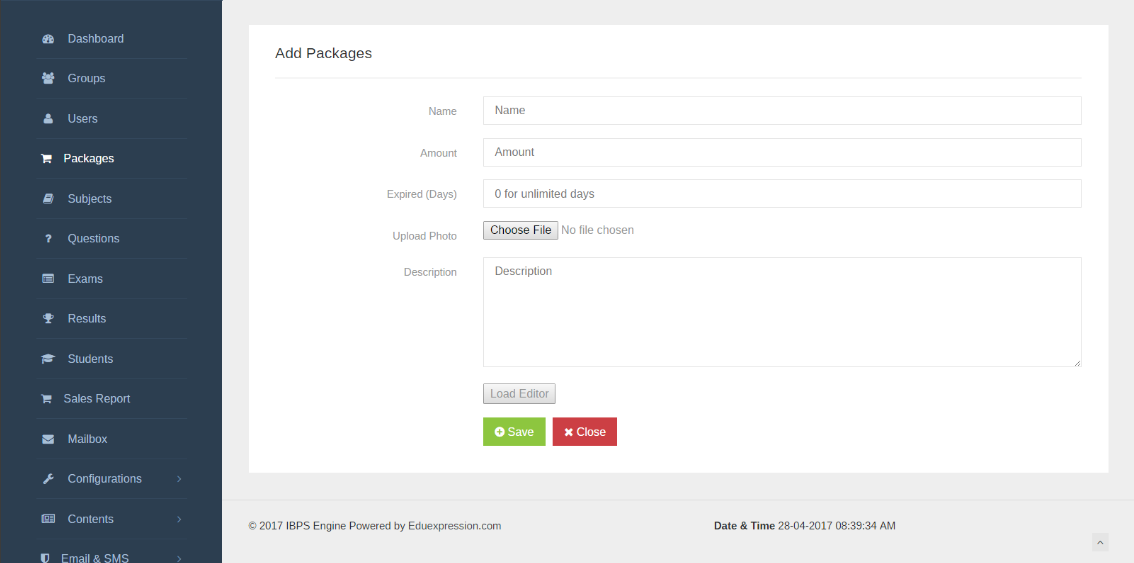Click the scroll-to-top arrow button
The width and height of the screenshot is (1134, 563).
click(1100, 542)
